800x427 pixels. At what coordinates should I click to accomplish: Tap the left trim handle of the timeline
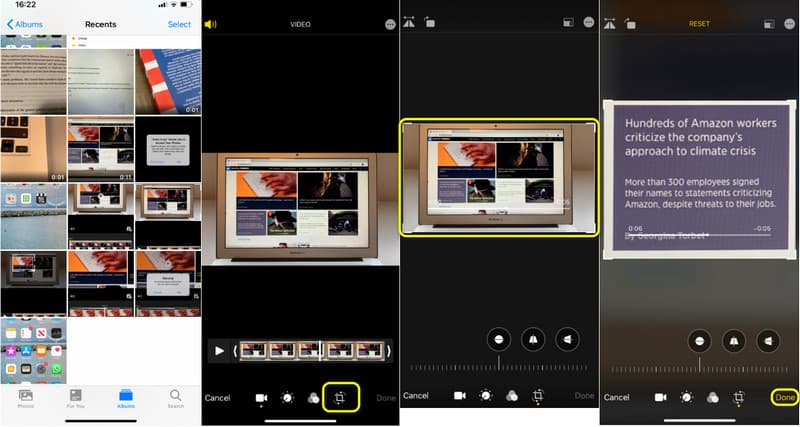pos(235,351)
